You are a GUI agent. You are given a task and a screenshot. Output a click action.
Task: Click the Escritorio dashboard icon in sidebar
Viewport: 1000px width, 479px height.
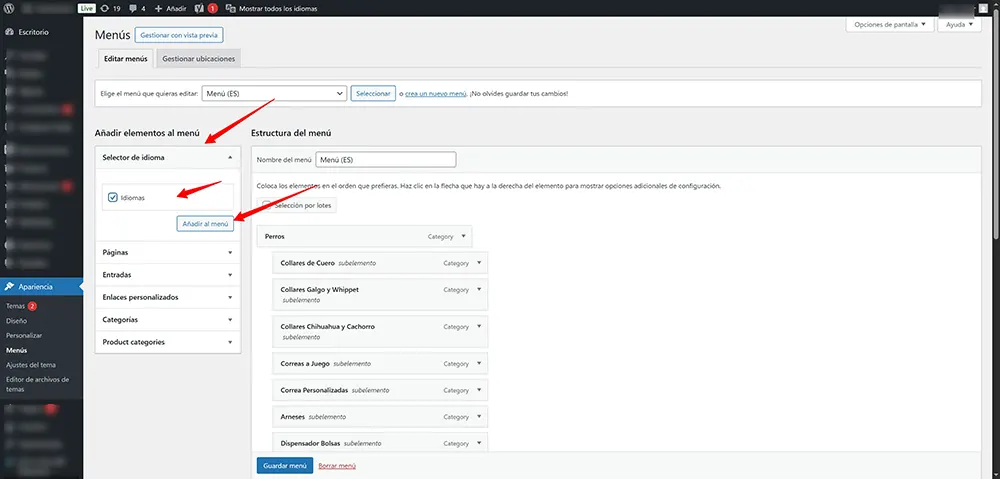tap(9, 32)
